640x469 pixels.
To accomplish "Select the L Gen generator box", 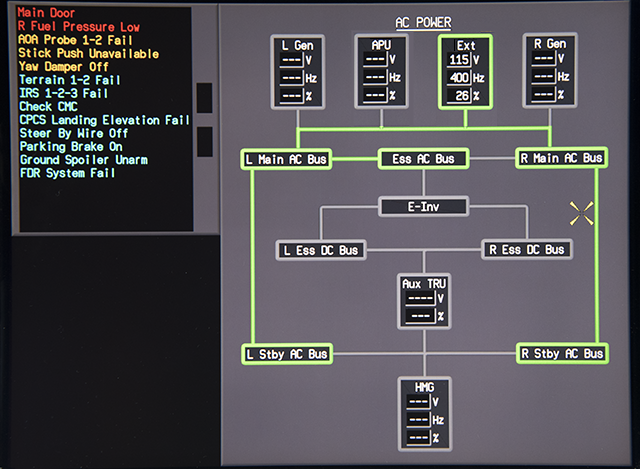I will click(298, 72).
